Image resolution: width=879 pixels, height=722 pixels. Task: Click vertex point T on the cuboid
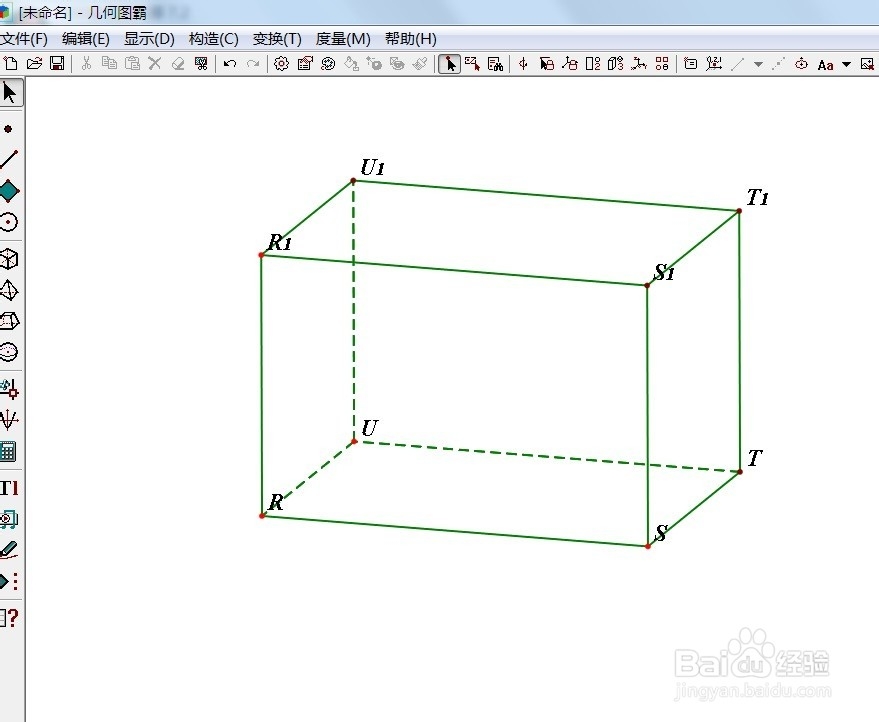point(740,472)
